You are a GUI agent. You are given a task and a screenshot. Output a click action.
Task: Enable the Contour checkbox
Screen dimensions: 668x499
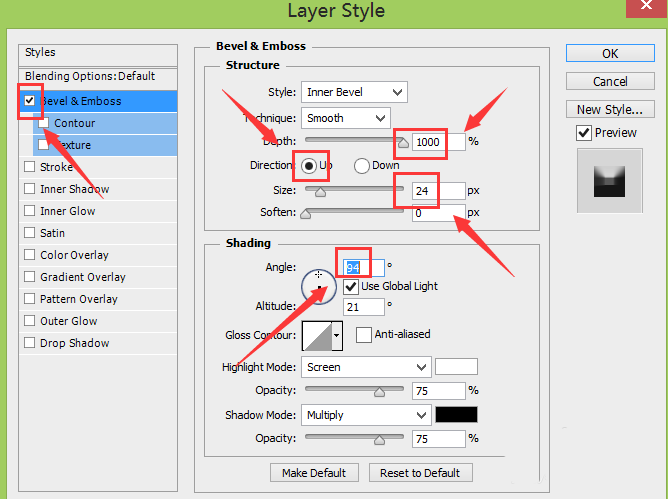pyautogui.click(x=43, y=123)
